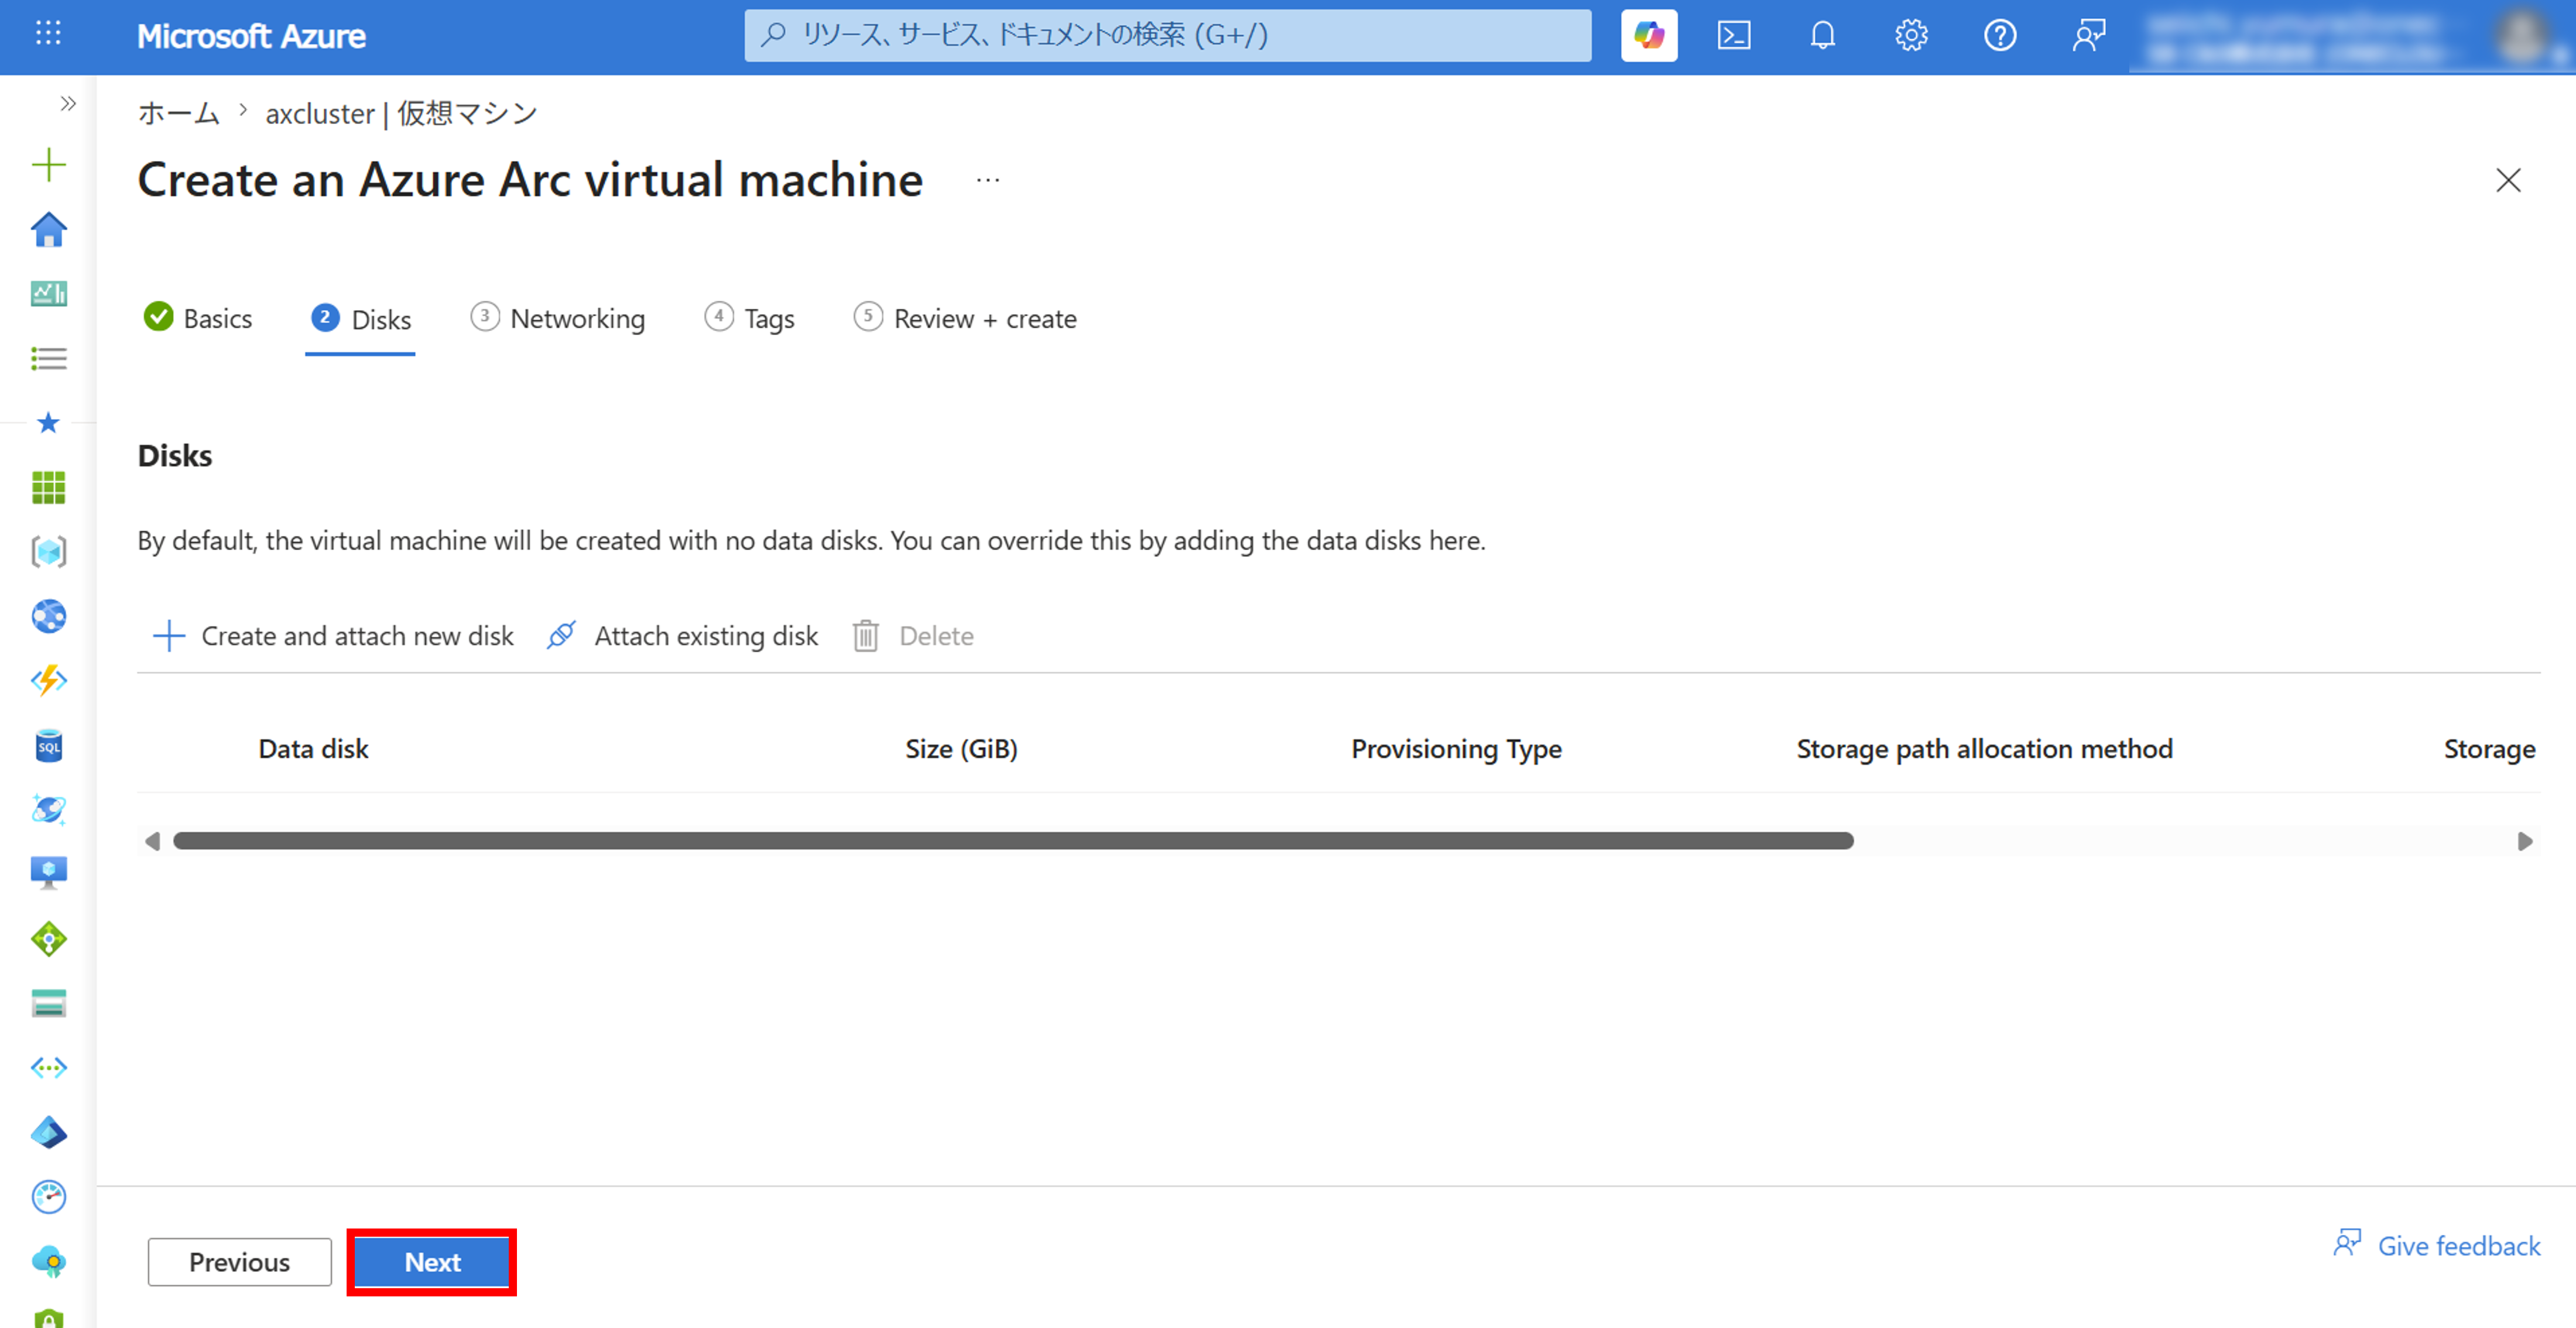The height and width of the screenshot is (1328, 2576).
Task: Close the Create an Azure Arc virtual machine blade
Action: [x=2508, y=180]
